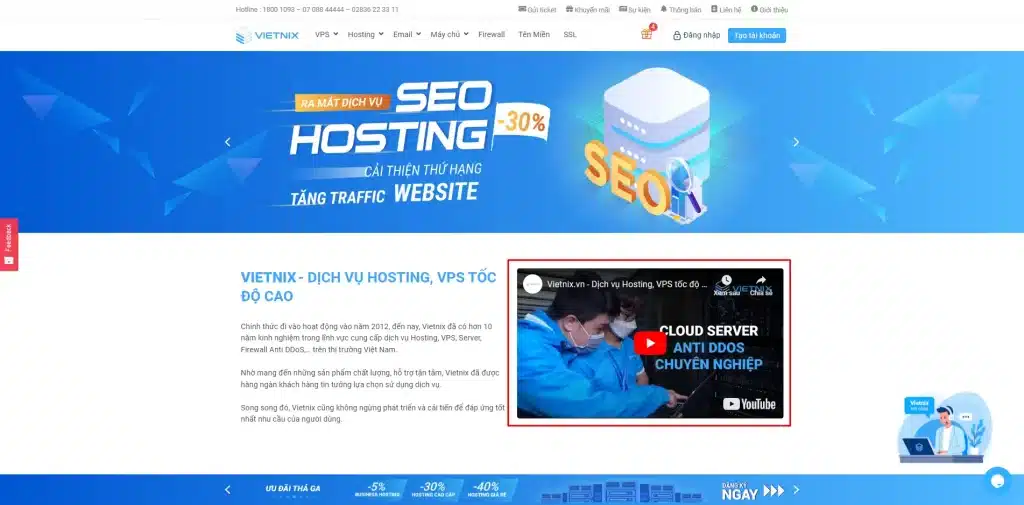Screen dimensions: 1024x505
Task: Click the Đăng ký ngay promo button
Action: (752, 491)
